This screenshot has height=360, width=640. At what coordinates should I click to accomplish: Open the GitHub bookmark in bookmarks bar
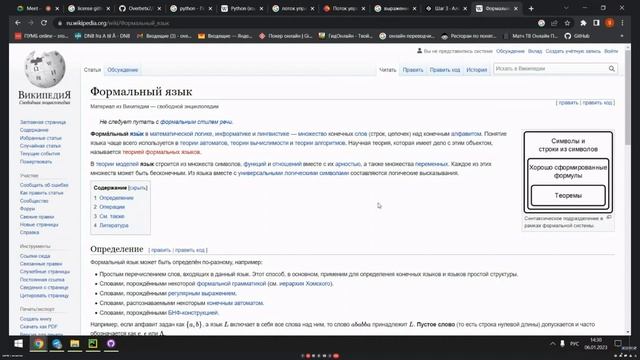point(578,36)
